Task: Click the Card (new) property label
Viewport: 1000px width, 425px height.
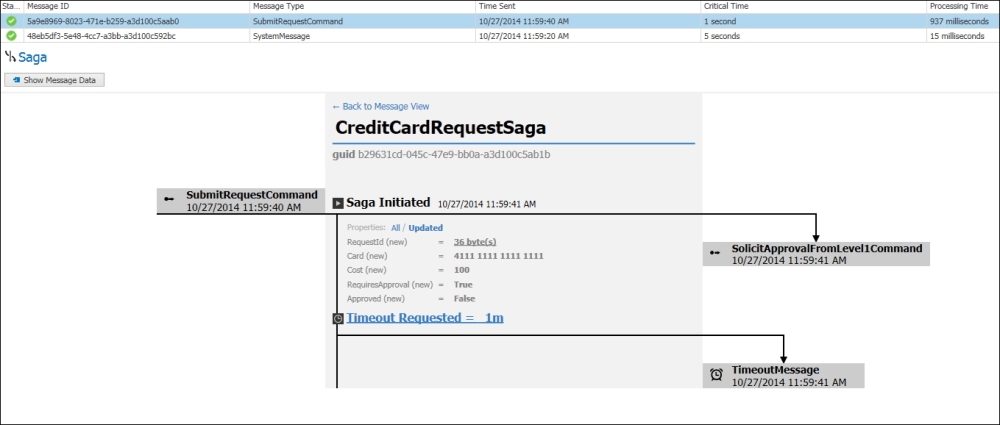Action: pos(367,256)
